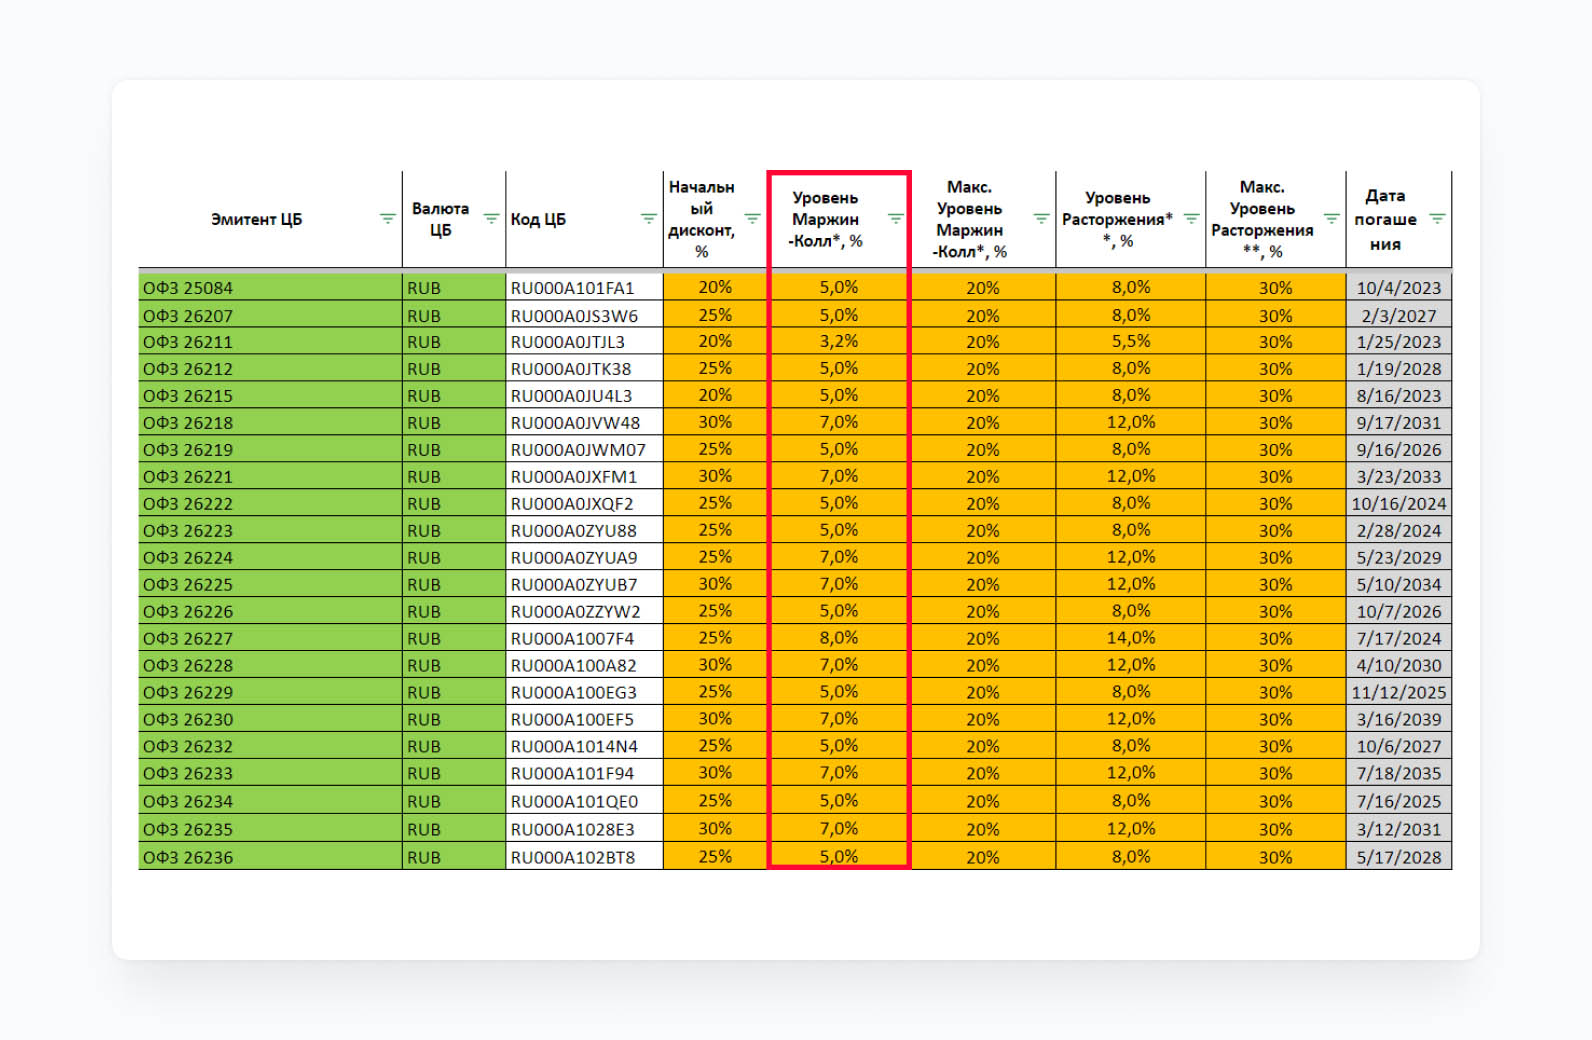
Task: Open filter dropdown for Эмитент ЦБ column
Action: pos(387,219)
